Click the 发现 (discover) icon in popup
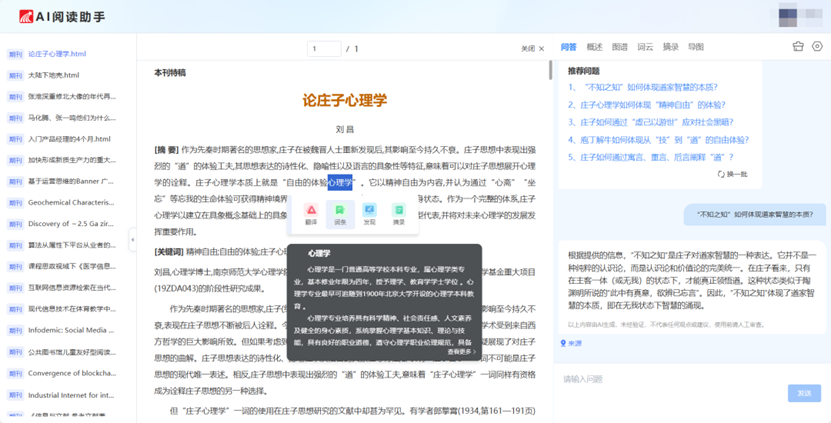Viewport: 831px width, 423px height. (369, 209)
